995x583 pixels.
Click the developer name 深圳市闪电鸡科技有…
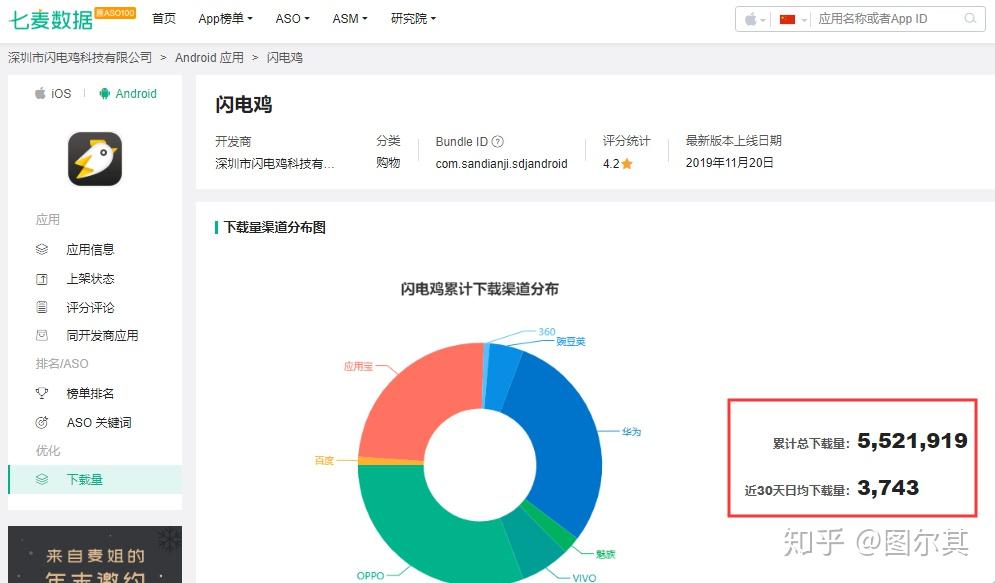(x=275, y=164)
